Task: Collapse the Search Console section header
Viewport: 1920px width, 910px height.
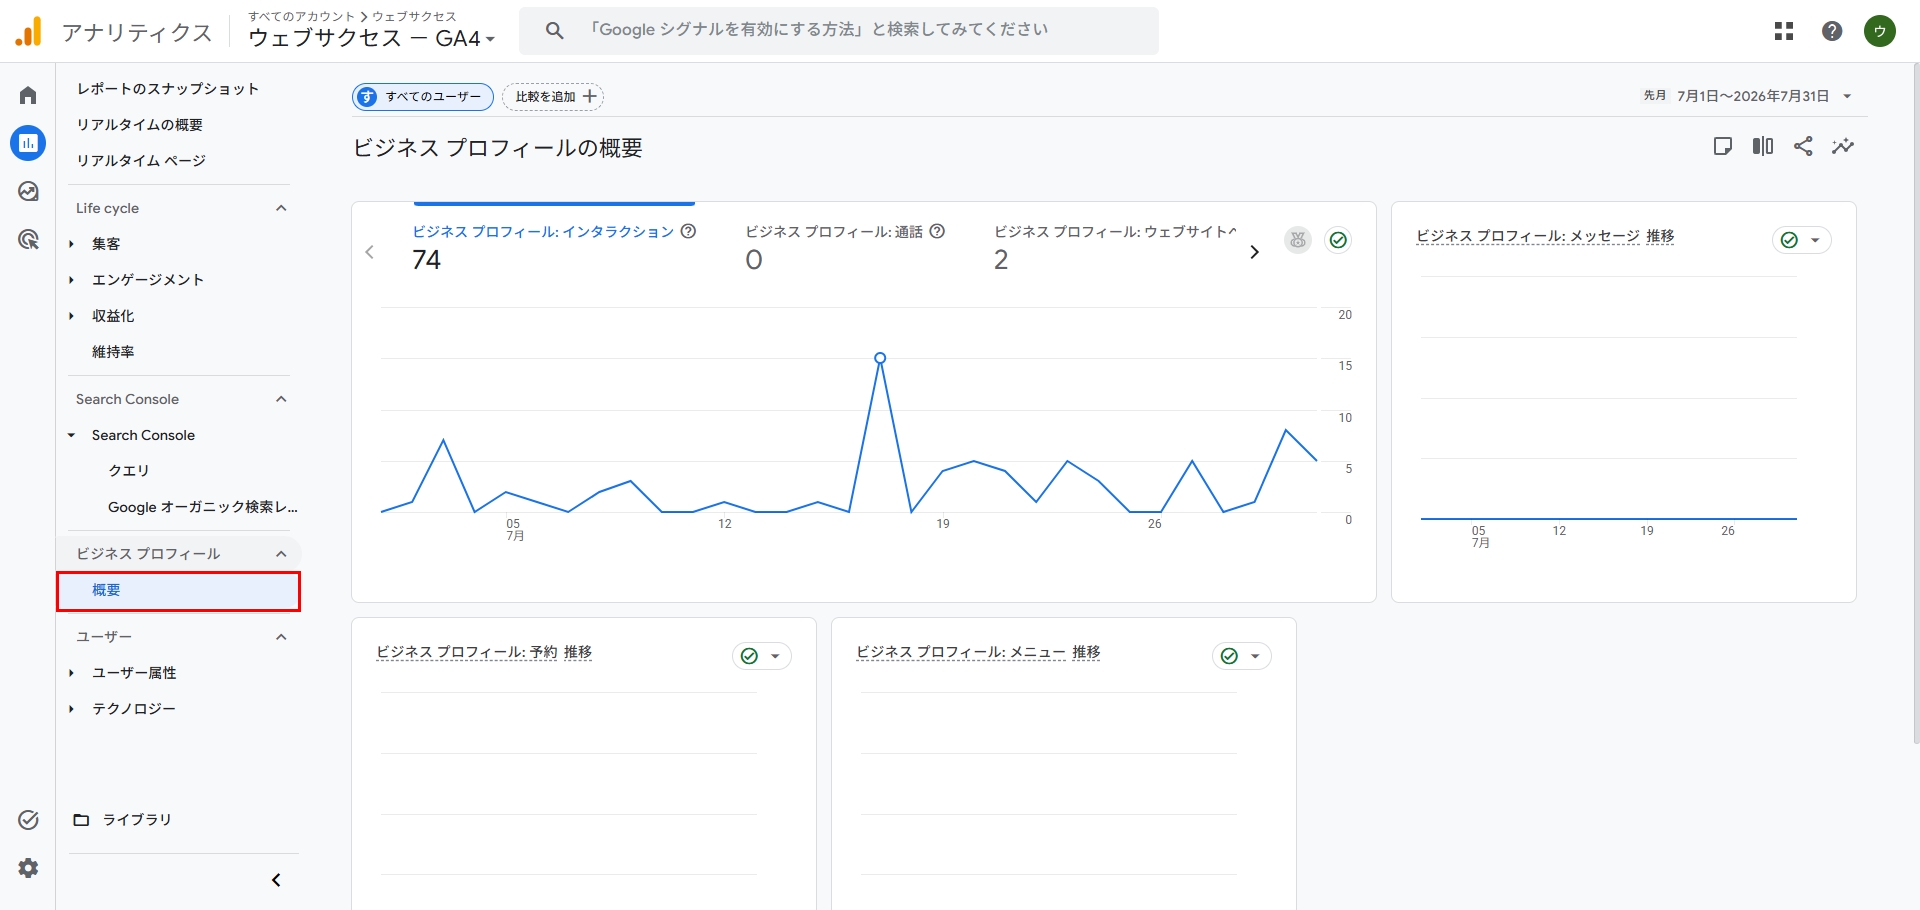Action: [281, 399]
